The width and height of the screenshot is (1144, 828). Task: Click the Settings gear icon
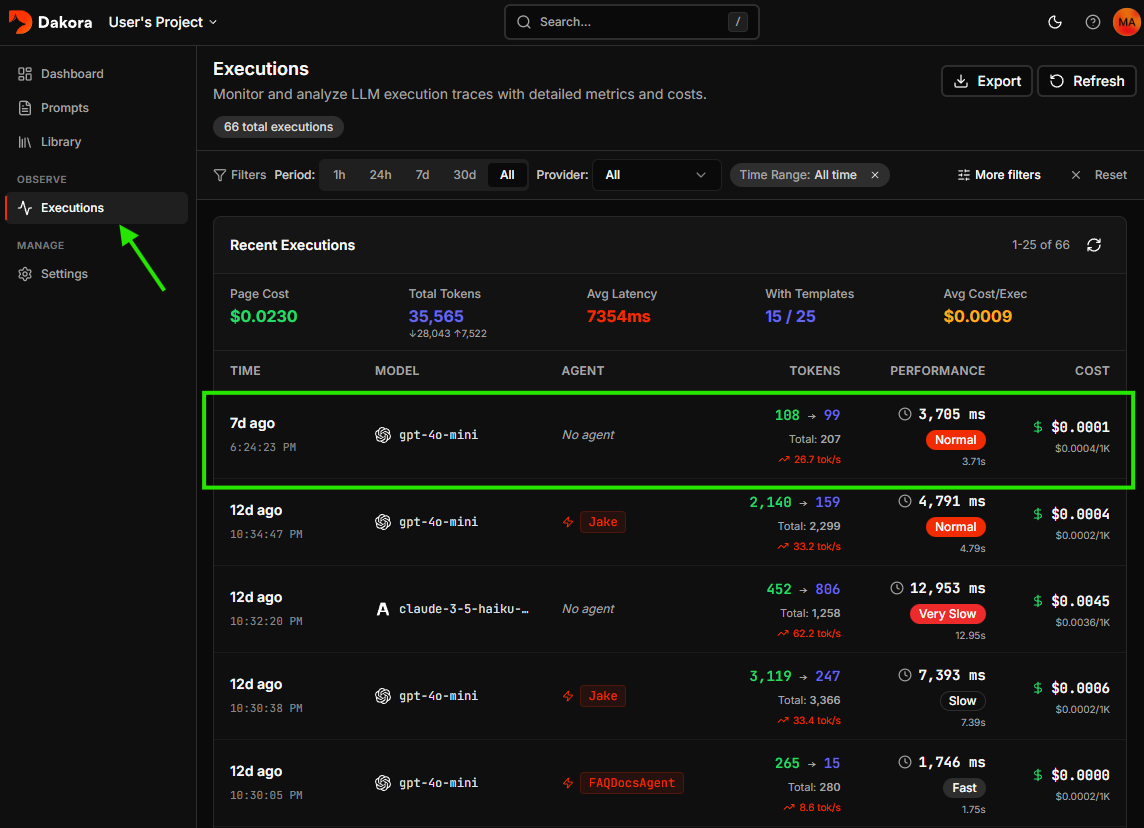click(25, 274)
